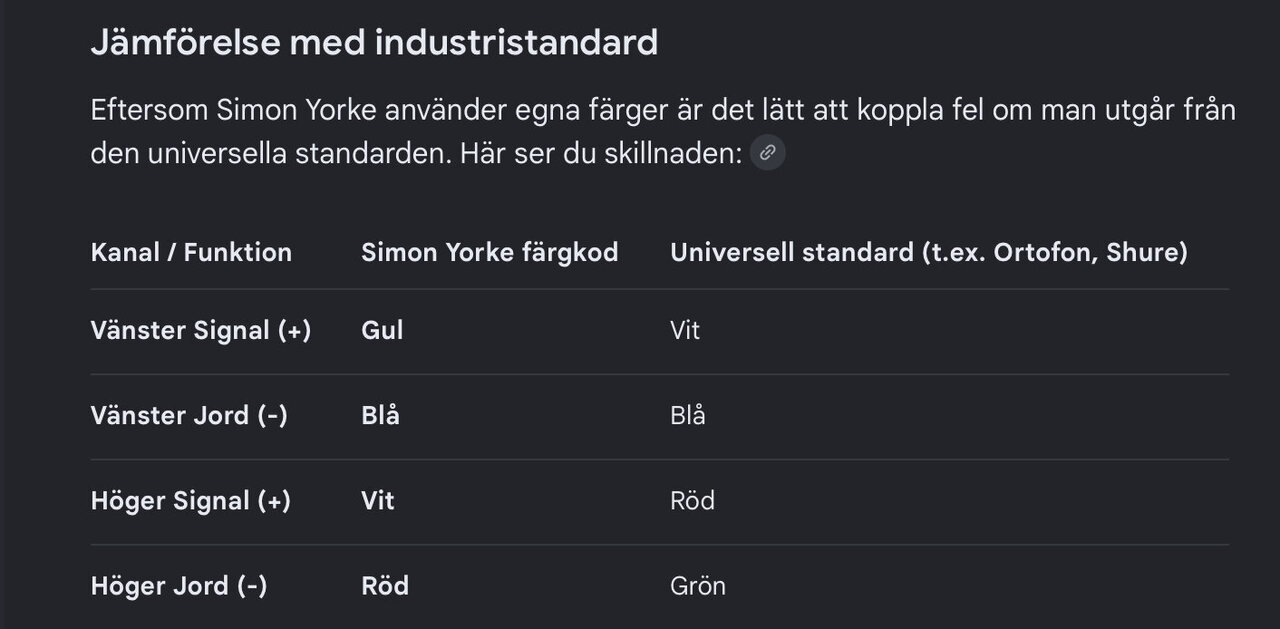The width and height of the screenshot is (1280, 629).
Task: Click the Grön cell in the table
Action: click(698, 585)
